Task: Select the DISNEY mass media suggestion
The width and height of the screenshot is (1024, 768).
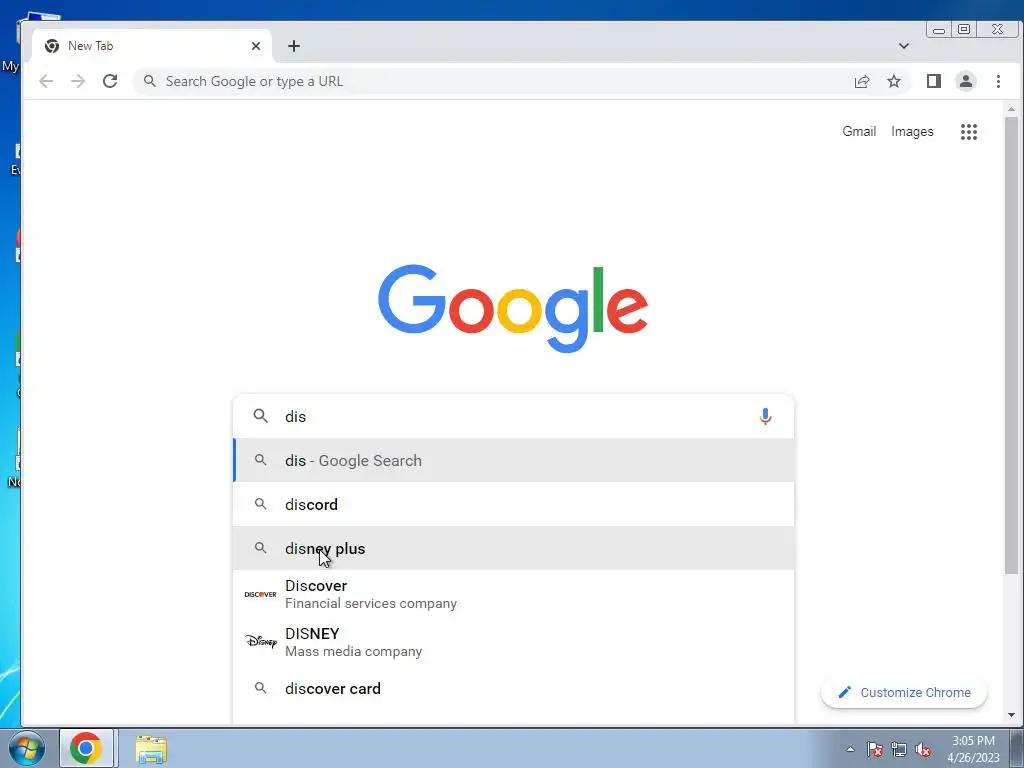Action: (x=513, y=642)
